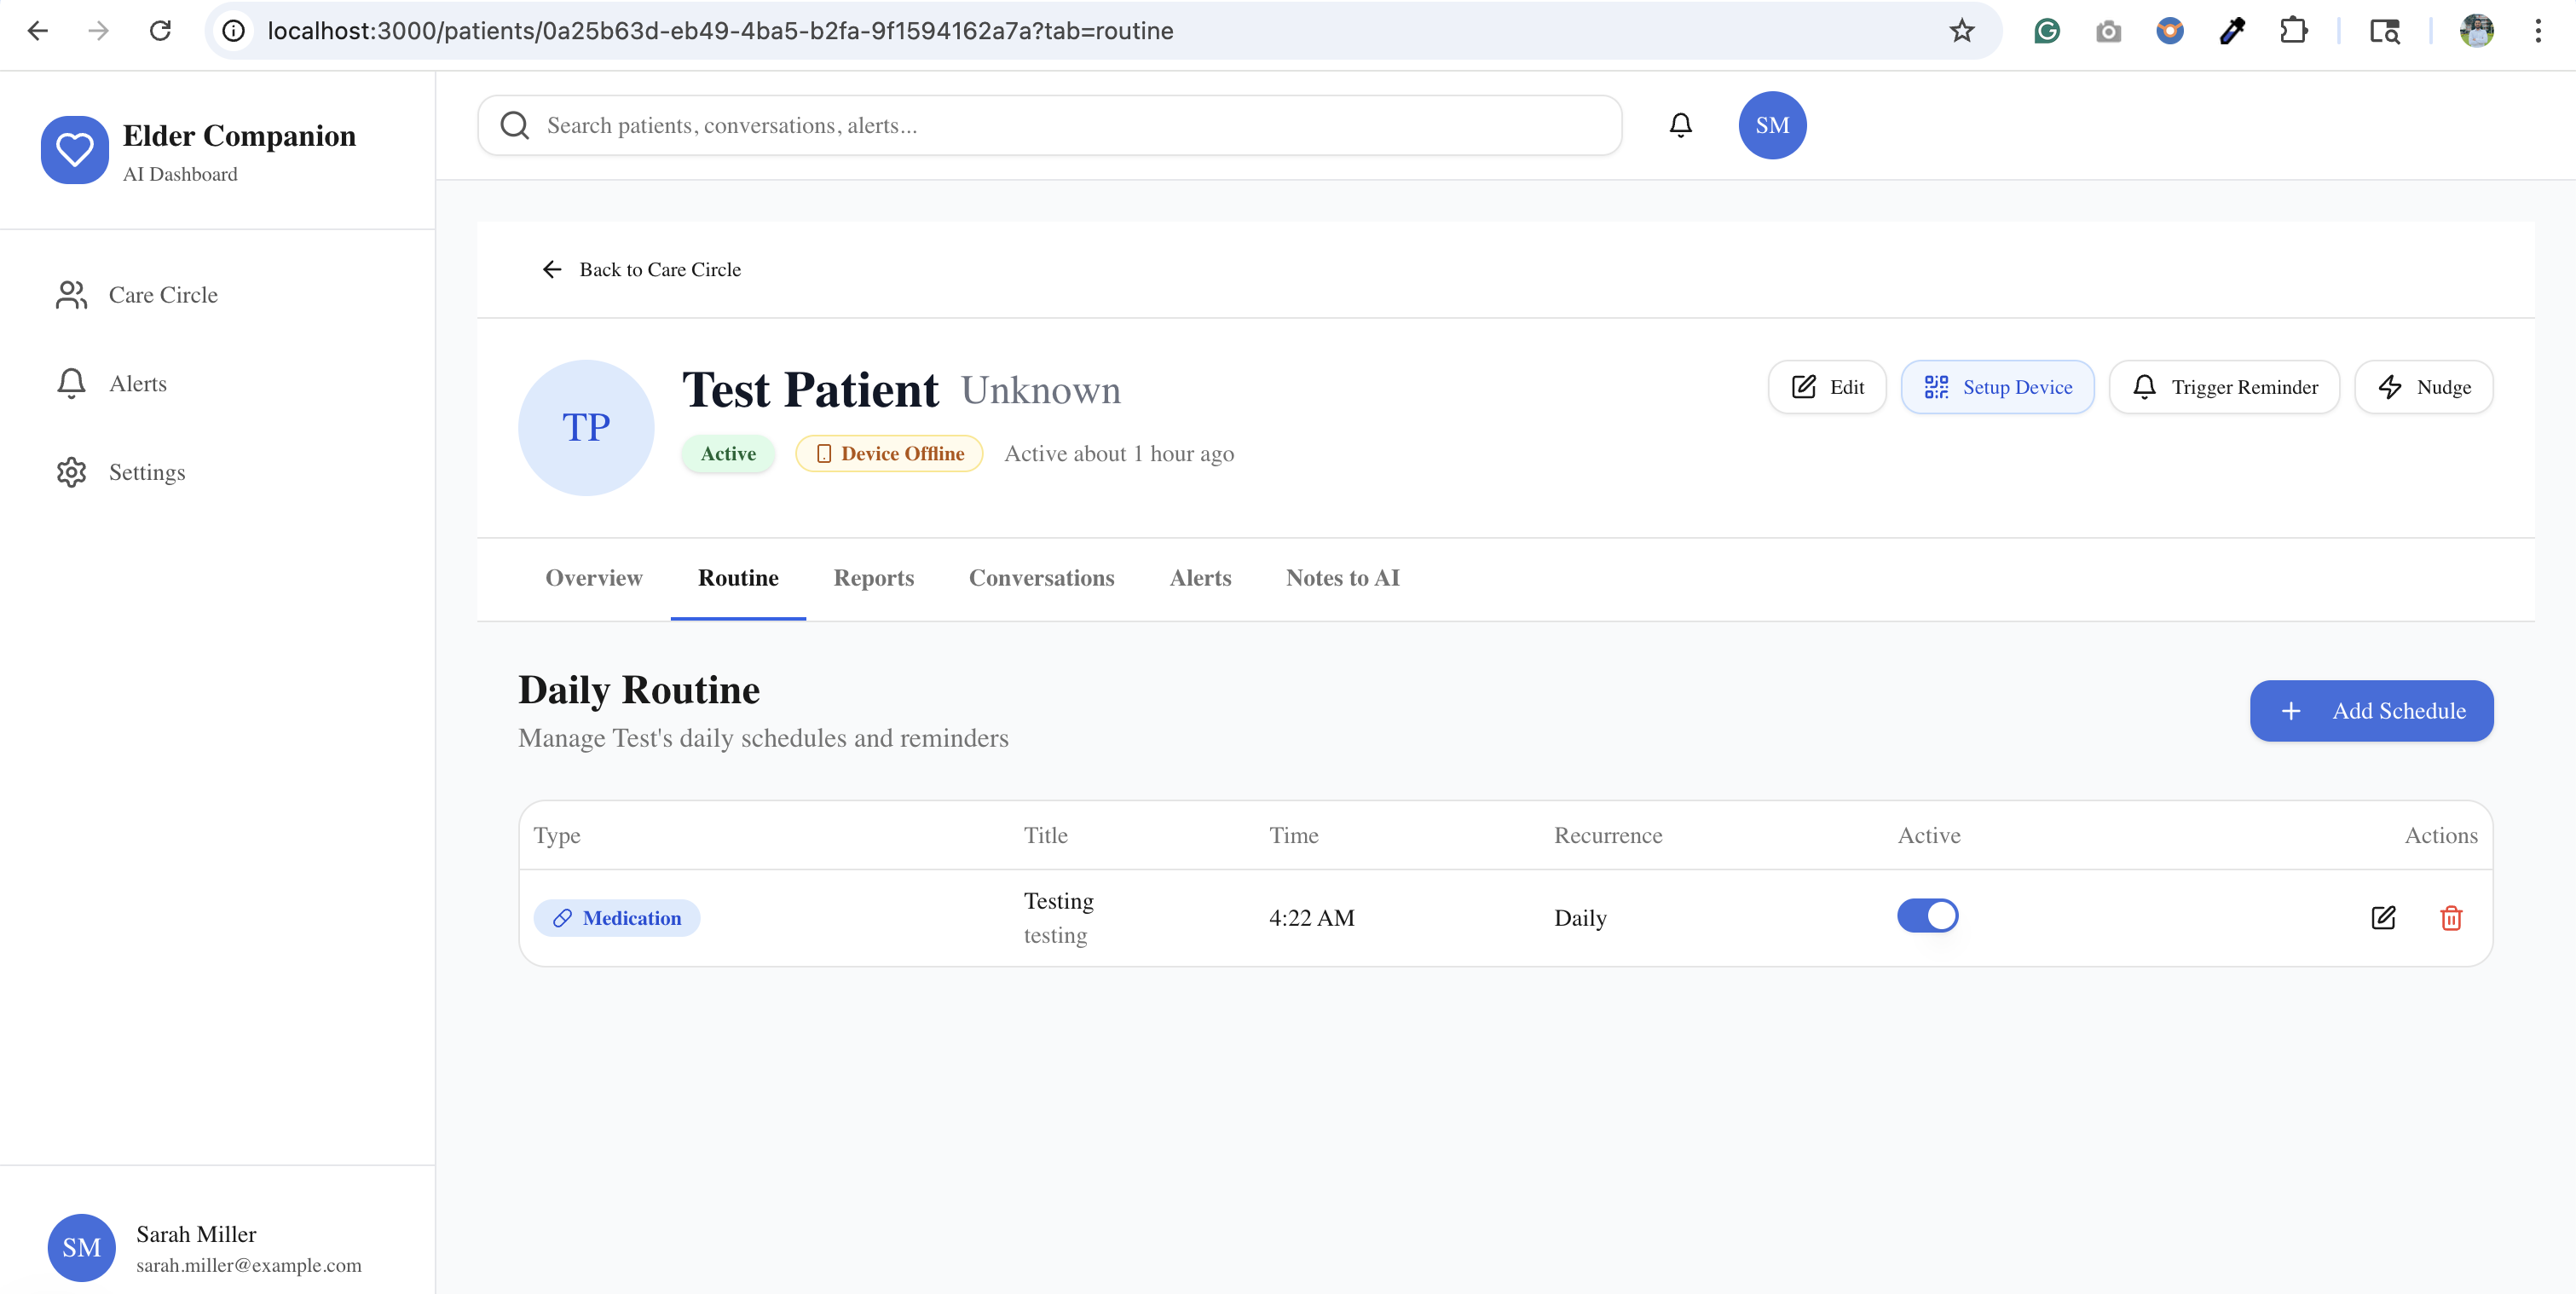Viewport: 2576px width, 1294px height.
Task: Switch to the Reports tab
Action: click(873, 578)
